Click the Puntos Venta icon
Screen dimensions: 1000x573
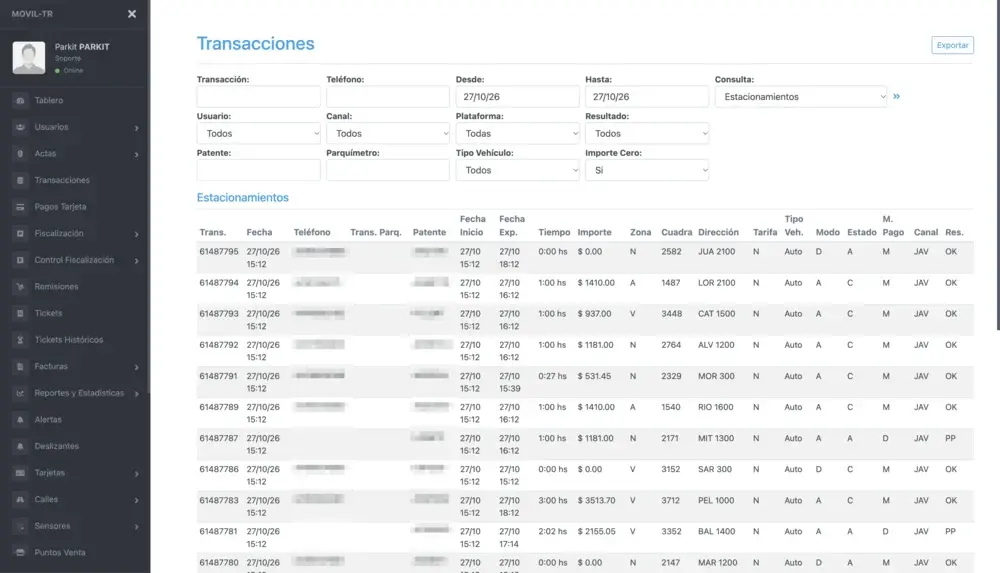(x=20, y=553)
